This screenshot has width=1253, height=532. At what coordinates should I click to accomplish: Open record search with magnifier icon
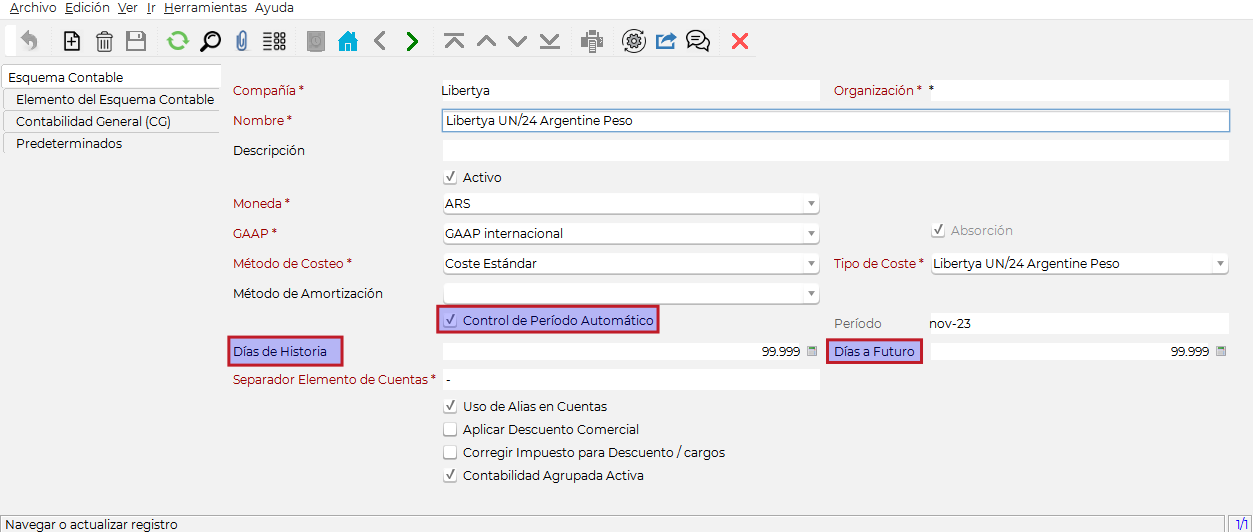210,41
